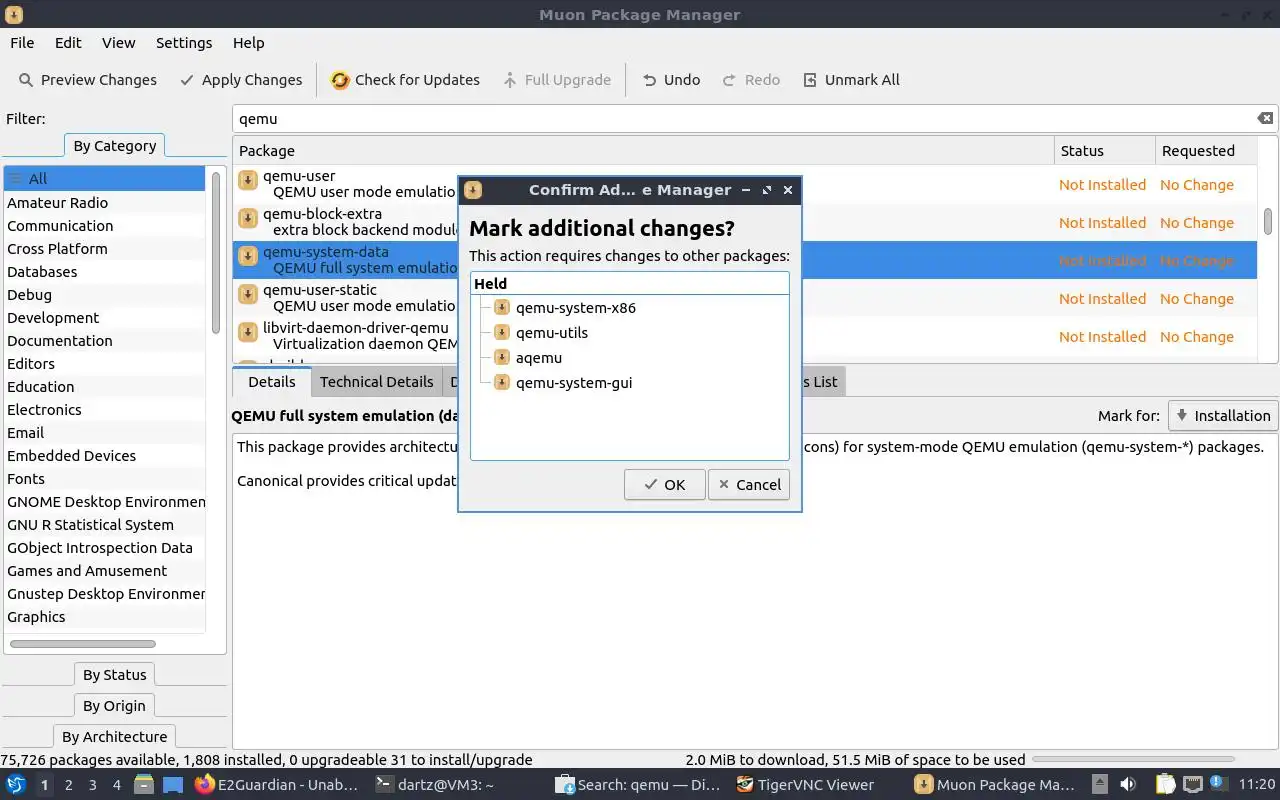Open the Edit menu
This screenshot has width=1280, height=800.
coord(68,43)
